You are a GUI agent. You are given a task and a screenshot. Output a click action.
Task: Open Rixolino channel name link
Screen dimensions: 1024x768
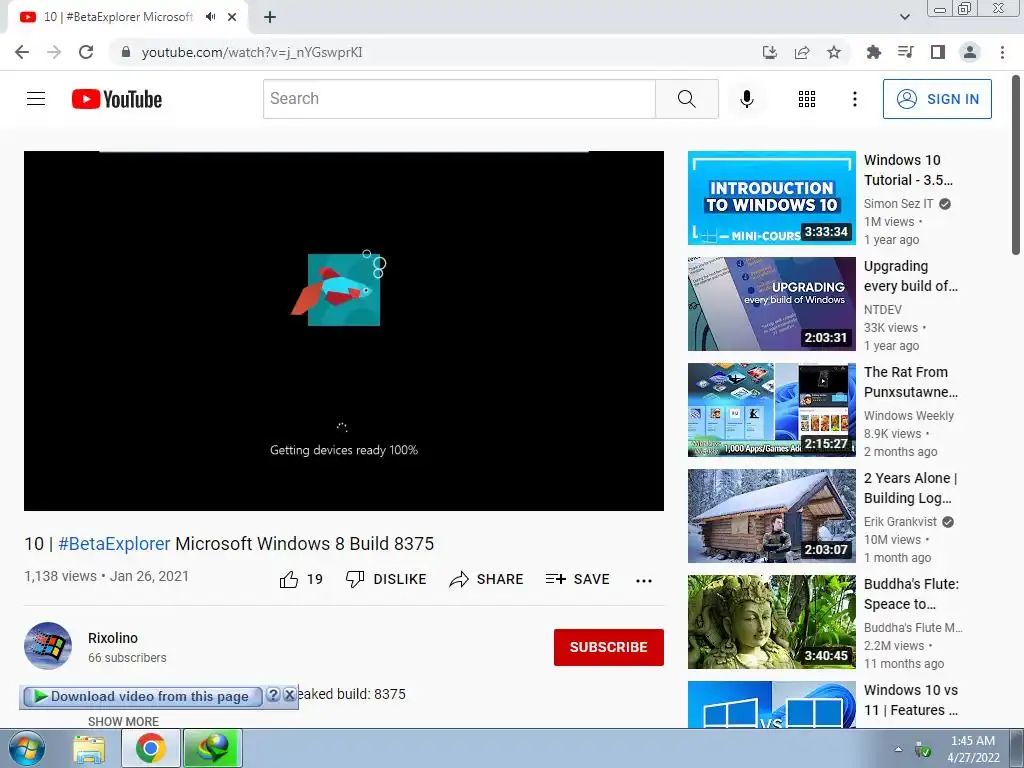point(113,638)
